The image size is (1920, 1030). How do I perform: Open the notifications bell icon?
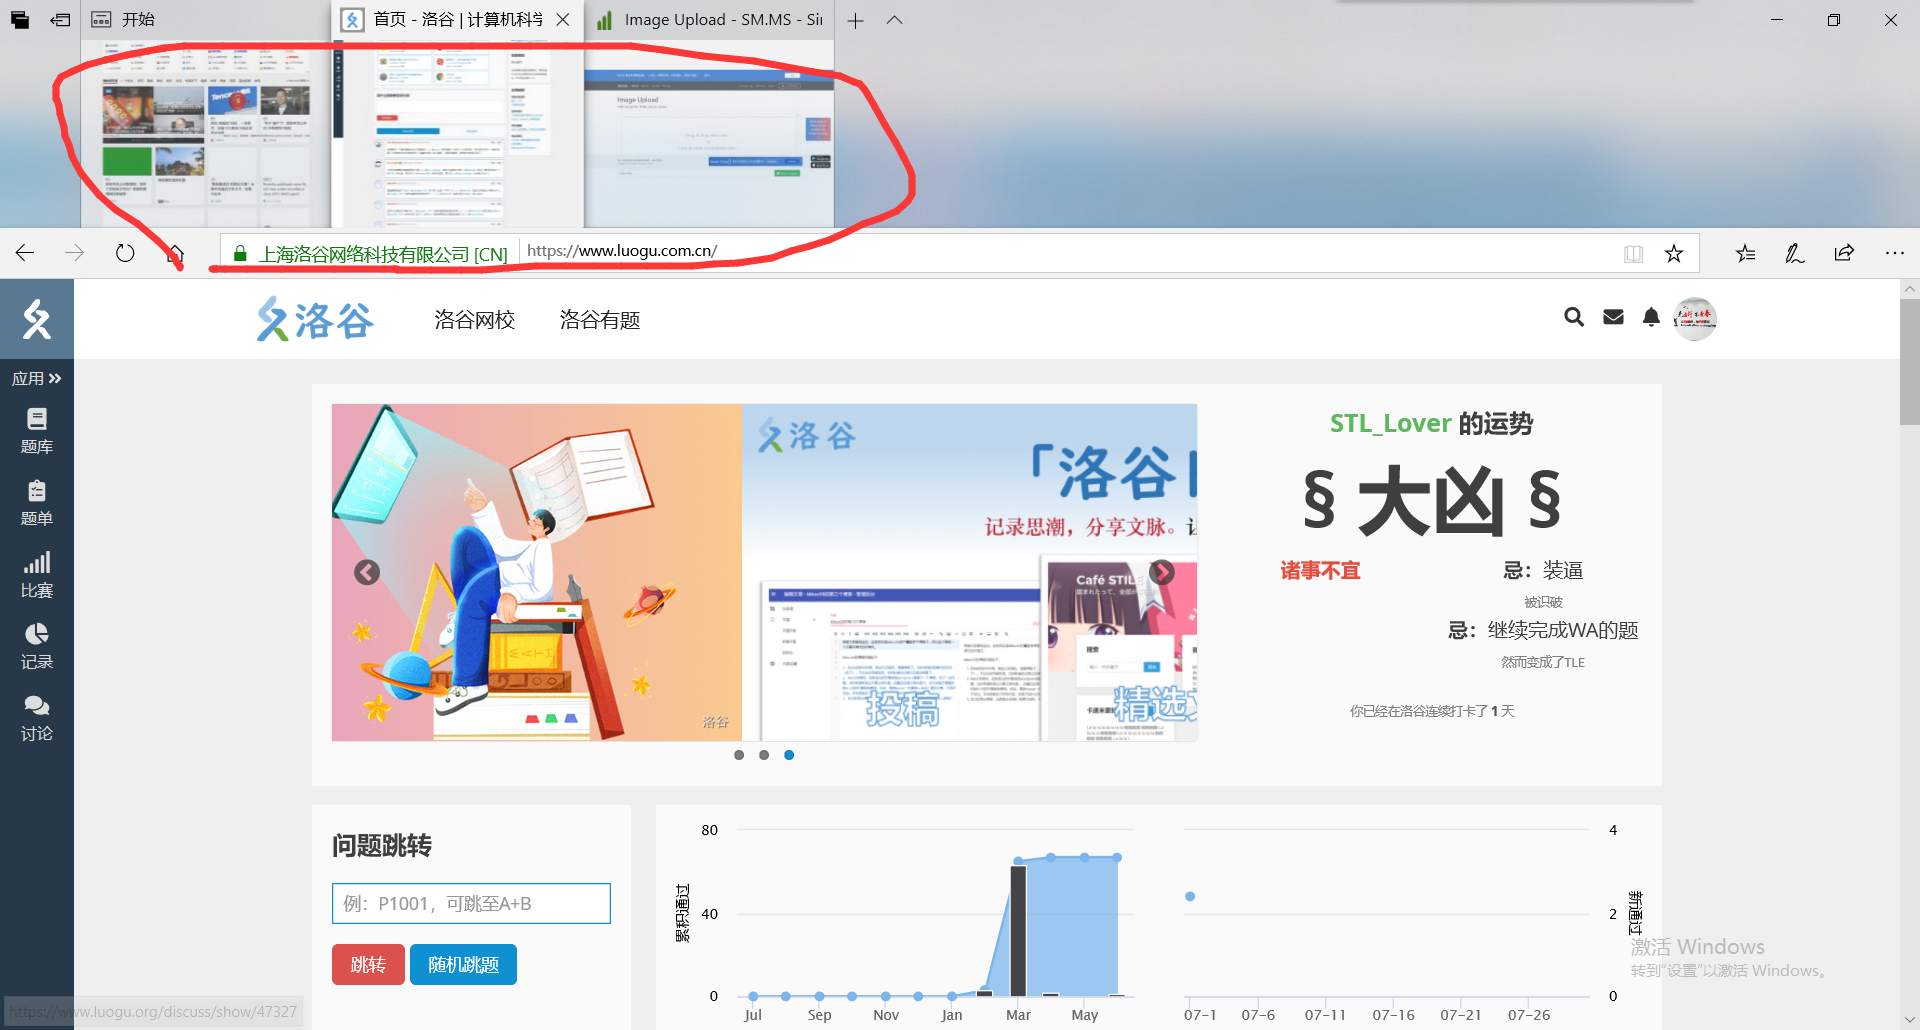1651,318
